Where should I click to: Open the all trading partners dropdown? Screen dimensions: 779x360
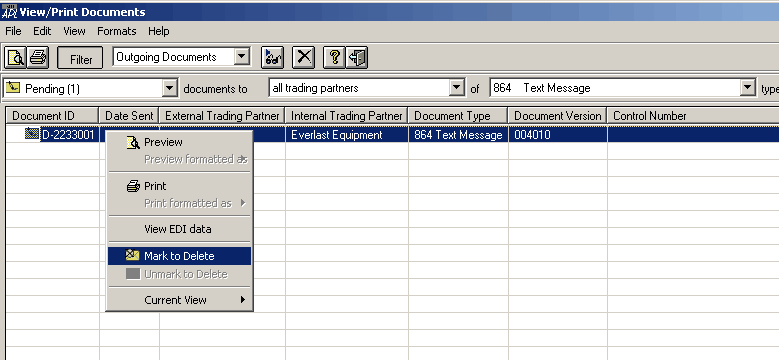point(457,88)
